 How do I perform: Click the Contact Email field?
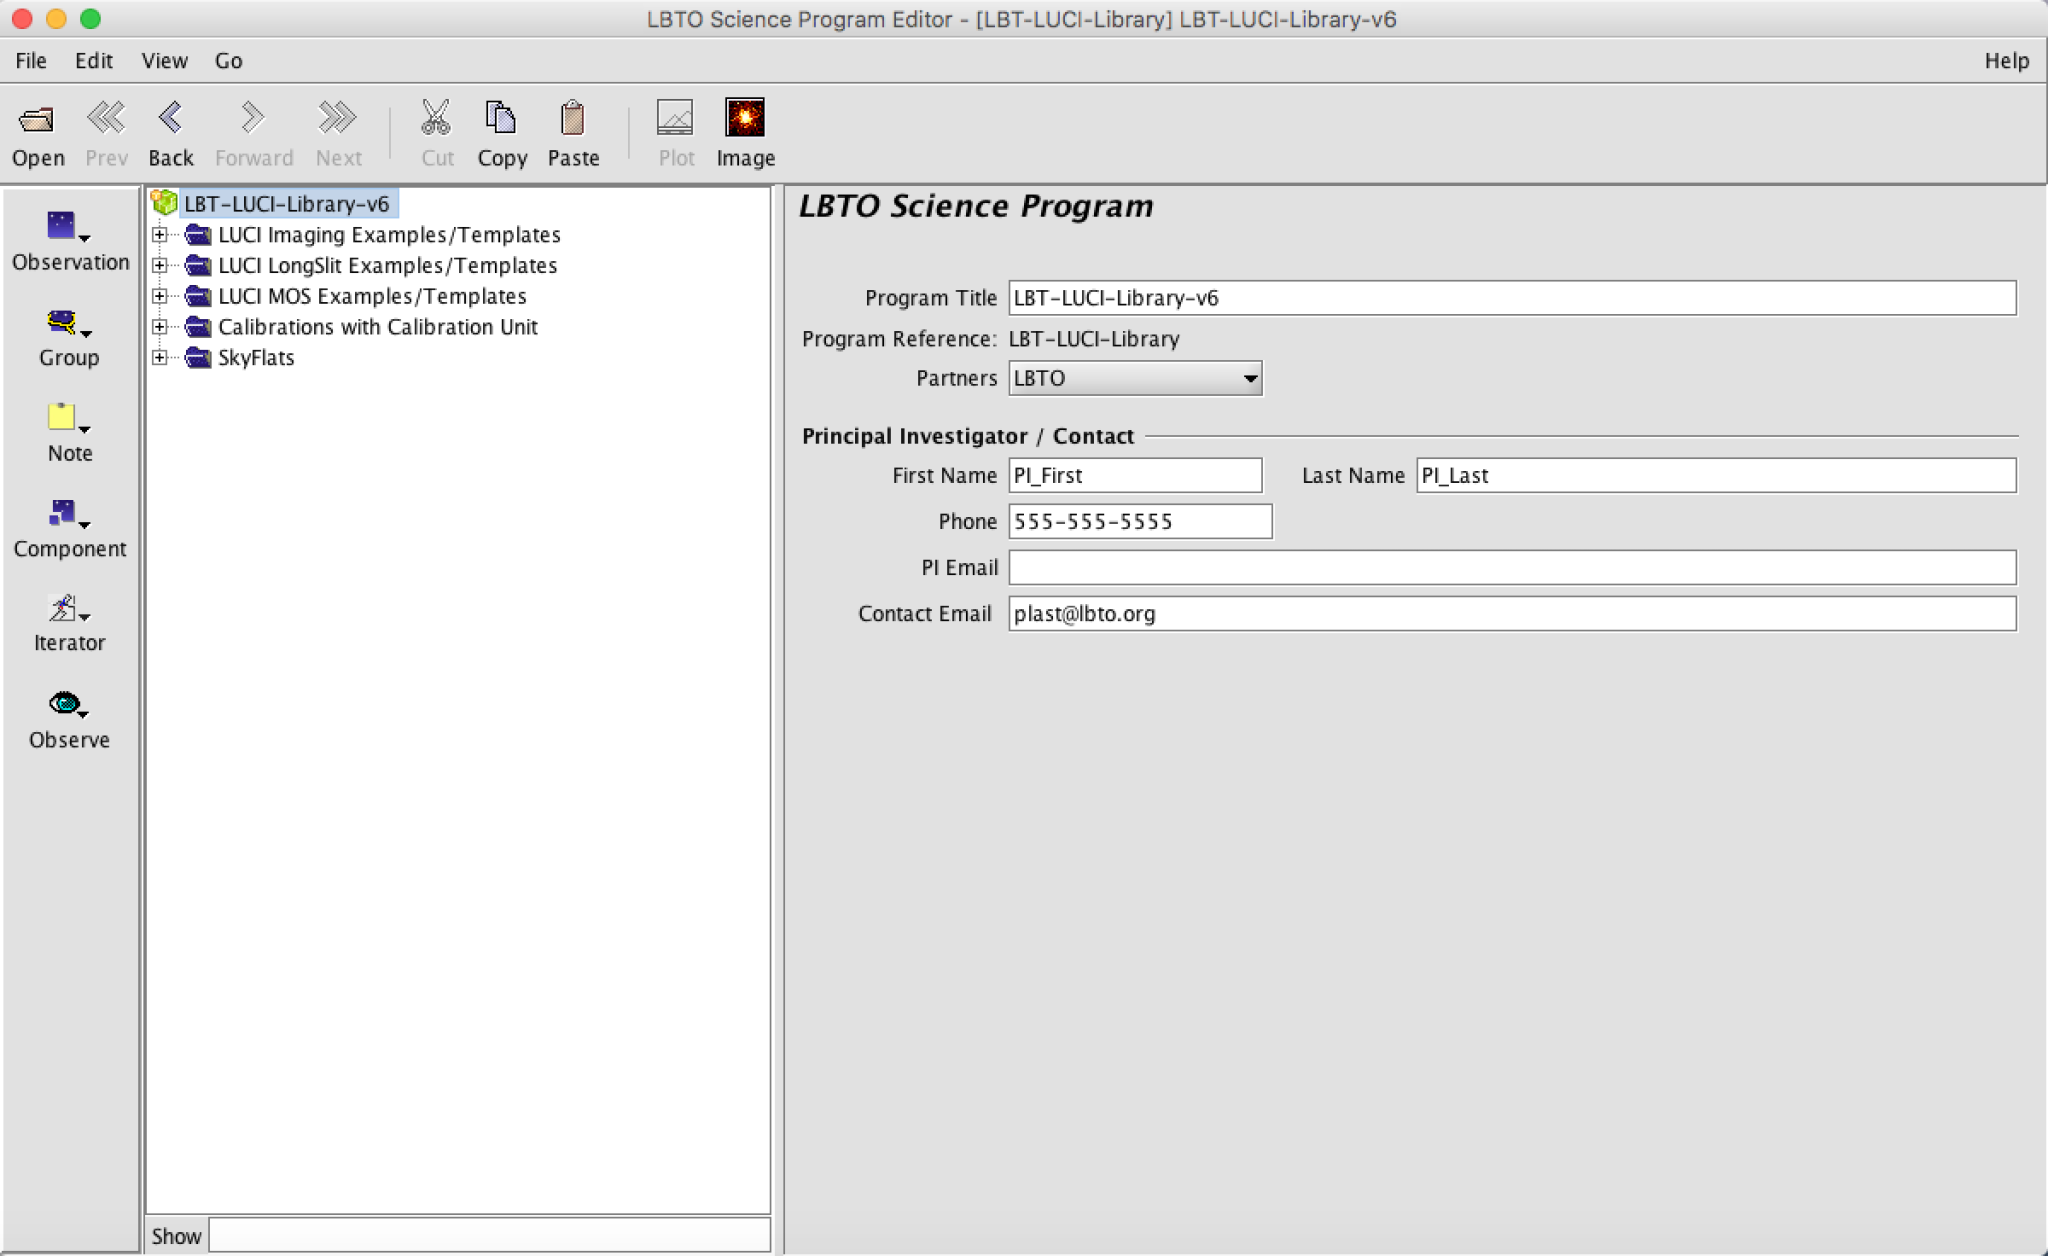(x=1512, y=613)
